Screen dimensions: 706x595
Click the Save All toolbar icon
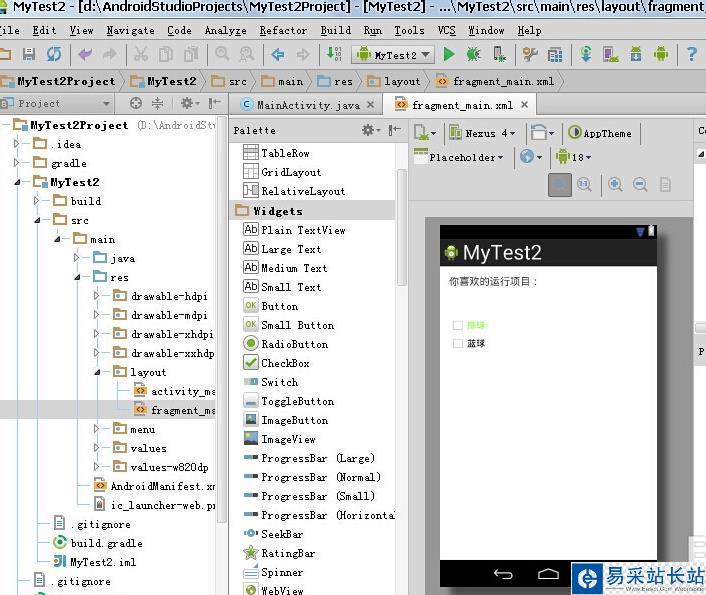click(29, 55)
